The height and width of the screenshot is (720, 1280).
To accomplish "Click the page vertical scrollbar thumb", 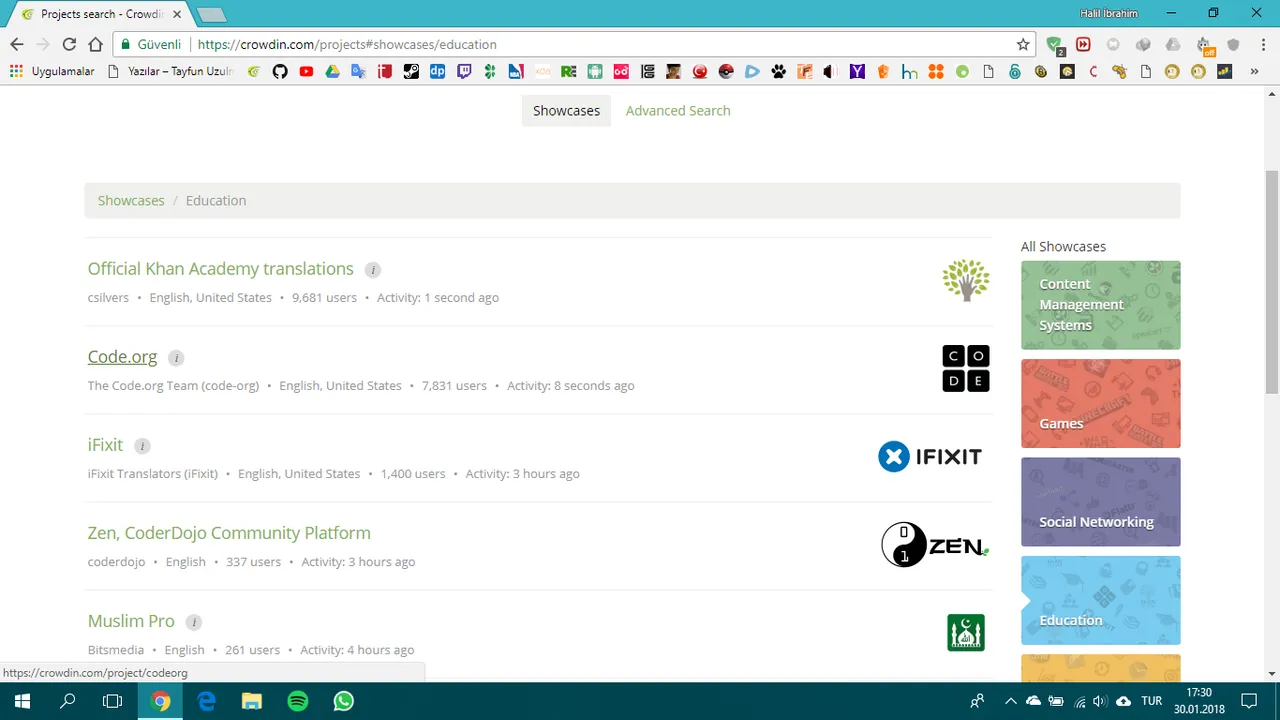I will [x=1271, y=283].
